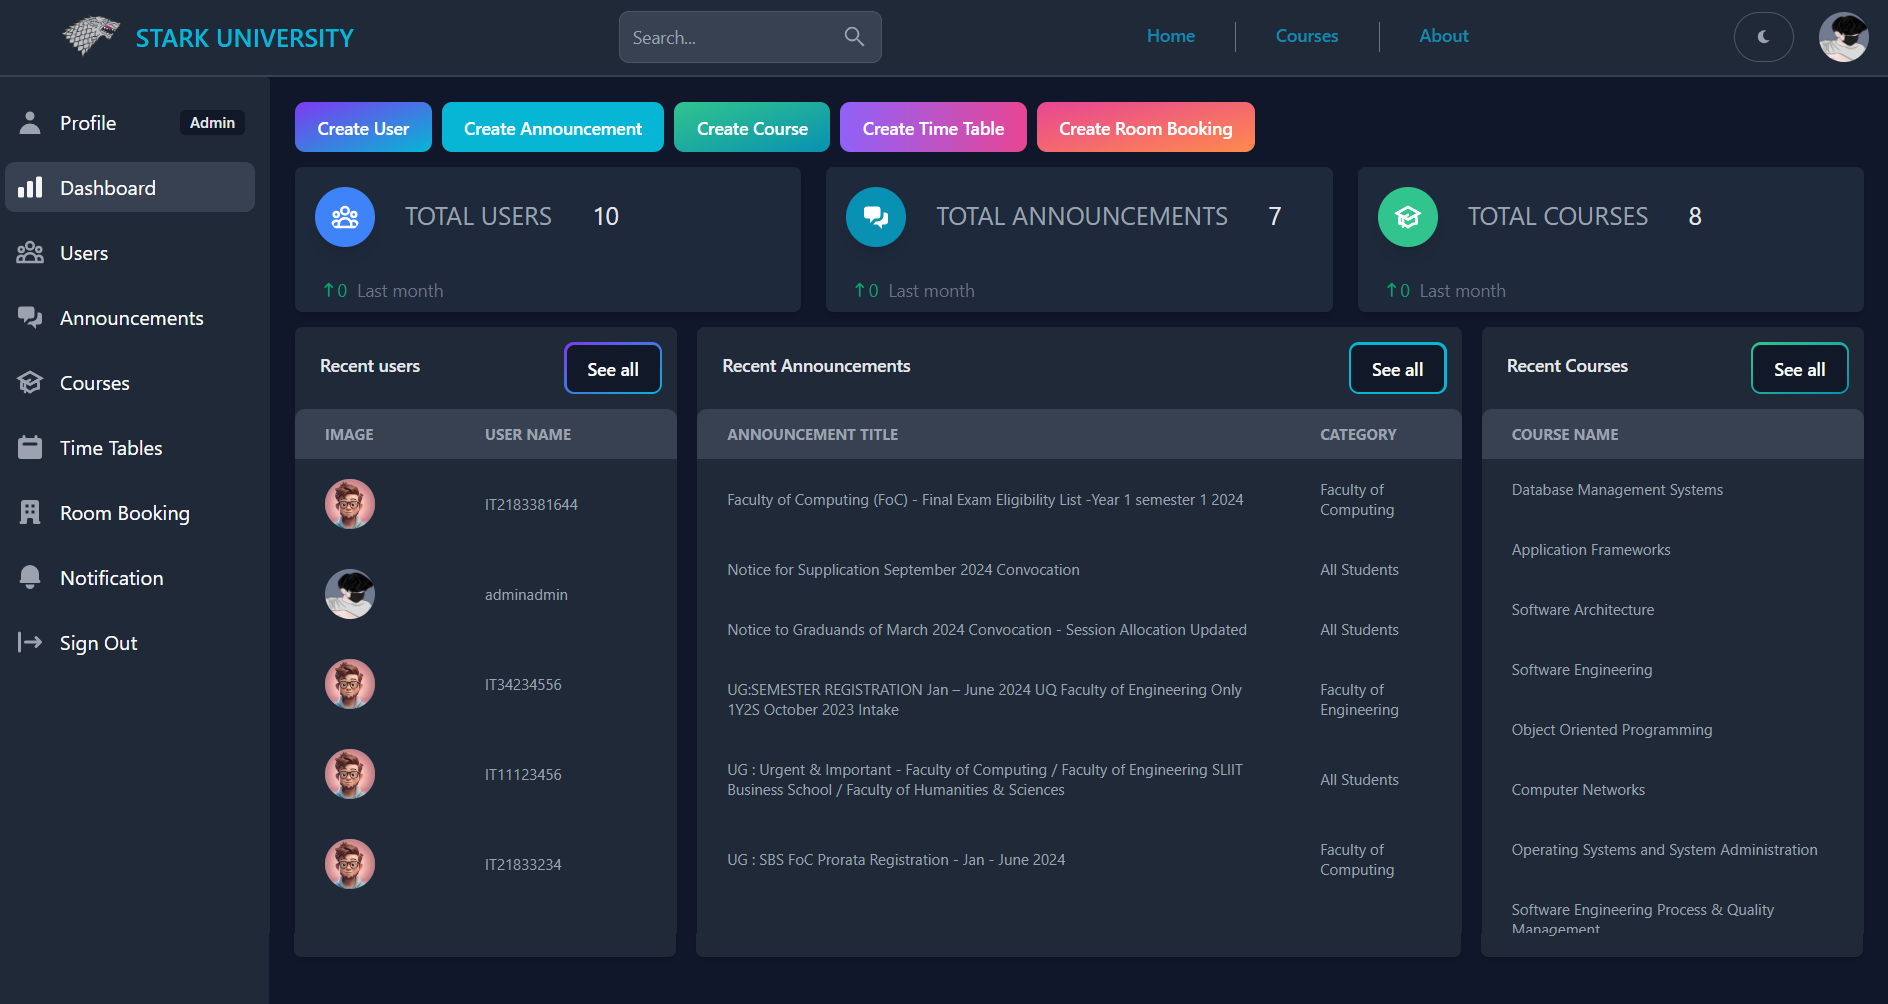Click the search magnifier icon
1888x1004 pixels.
pos(854,36)
